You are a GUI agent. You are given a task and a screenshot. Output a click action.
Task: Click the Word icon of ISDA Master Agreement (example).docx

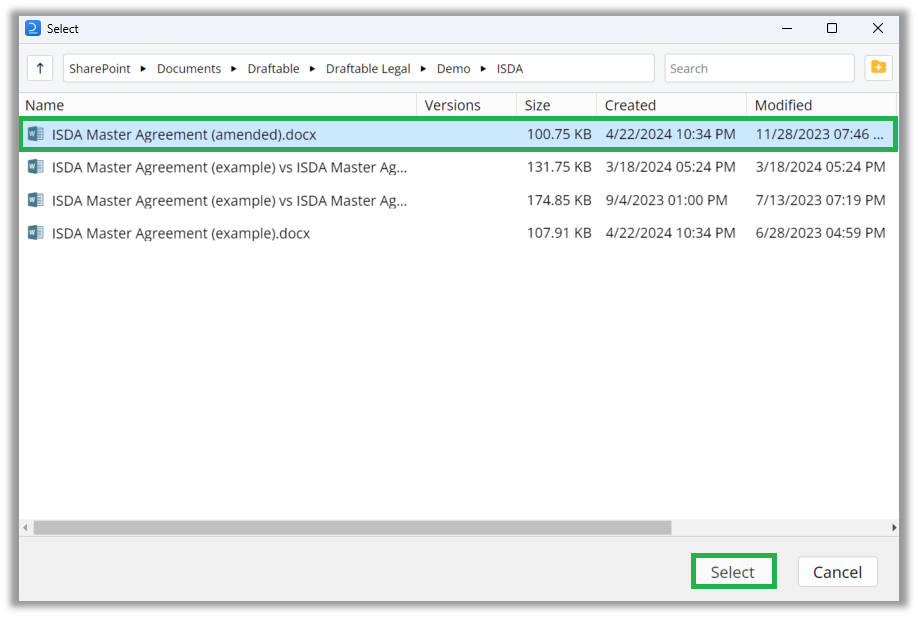point(36,233)
